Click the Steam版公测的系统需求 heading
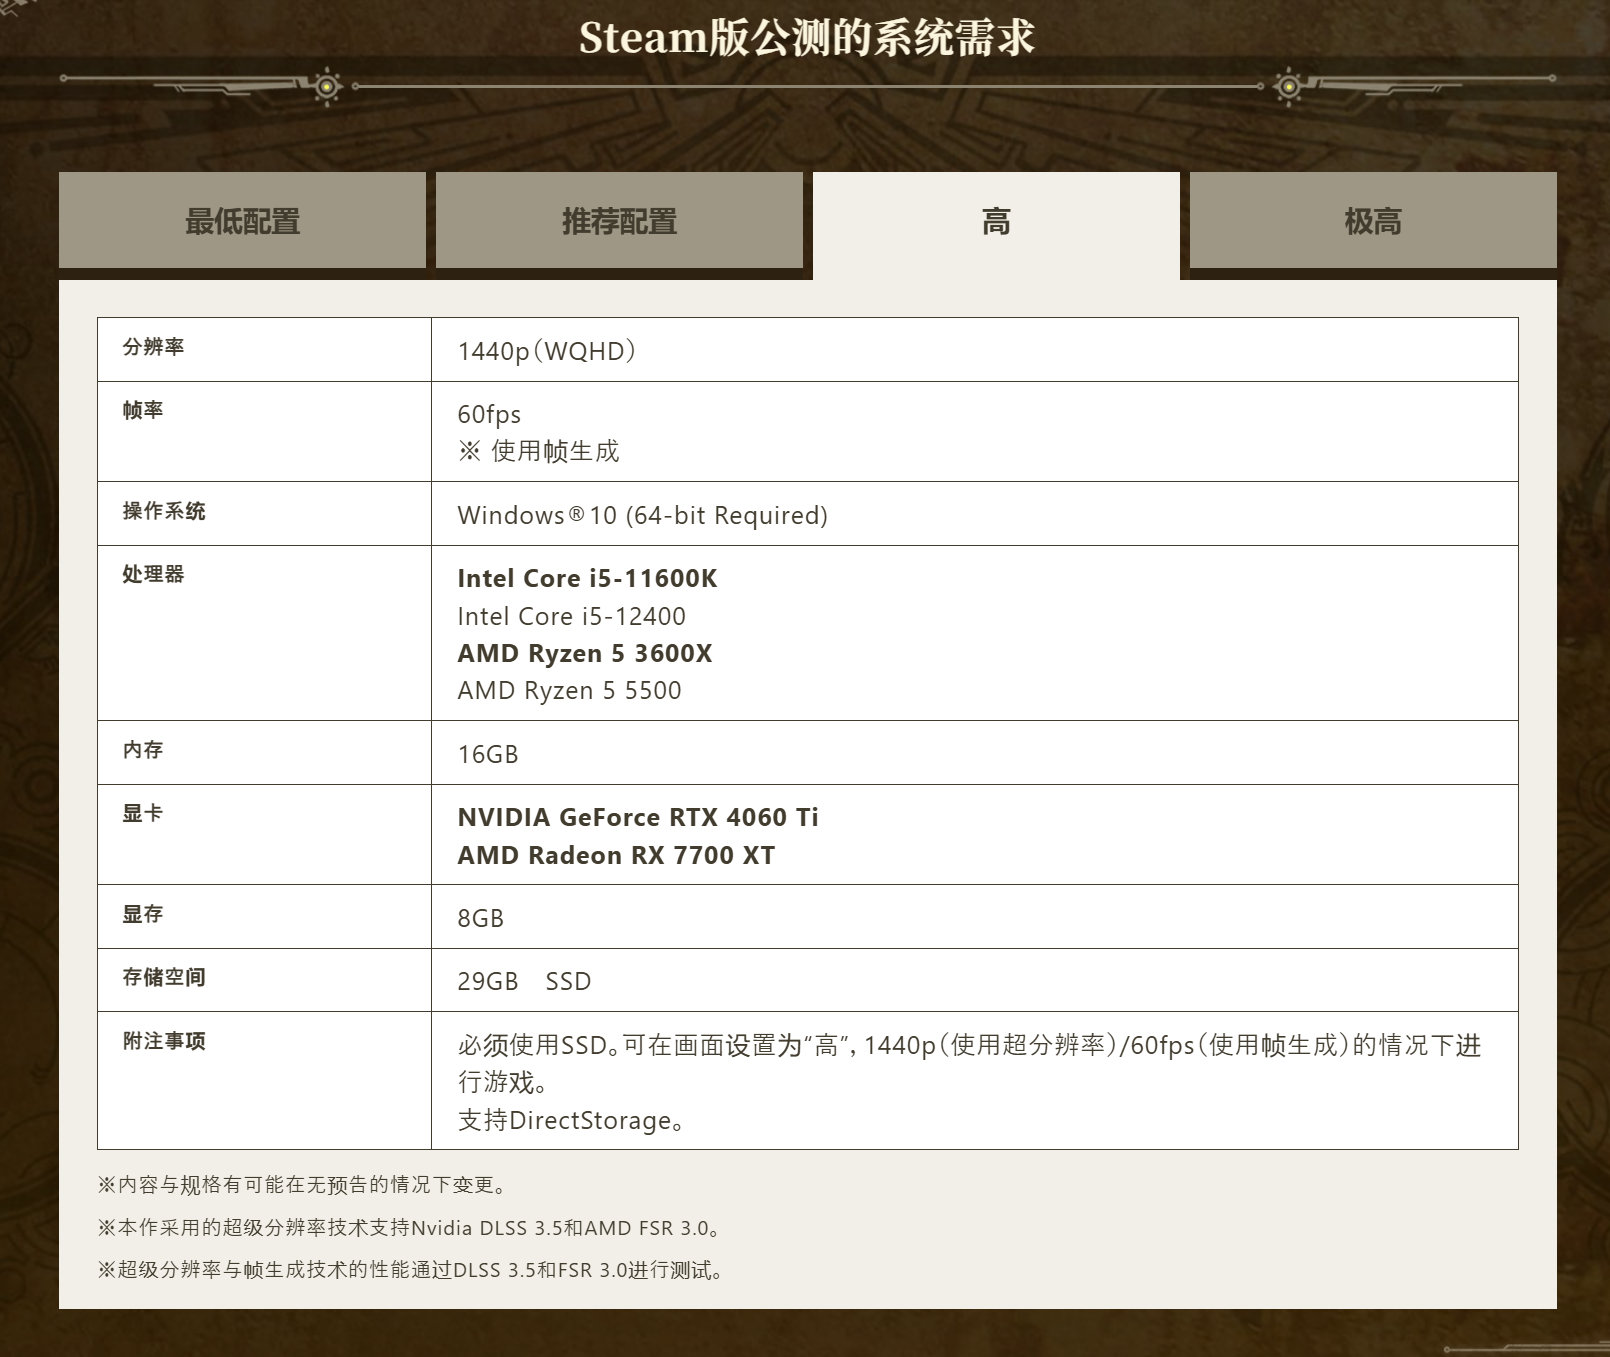1610x1357 pixels. point(806,38)
